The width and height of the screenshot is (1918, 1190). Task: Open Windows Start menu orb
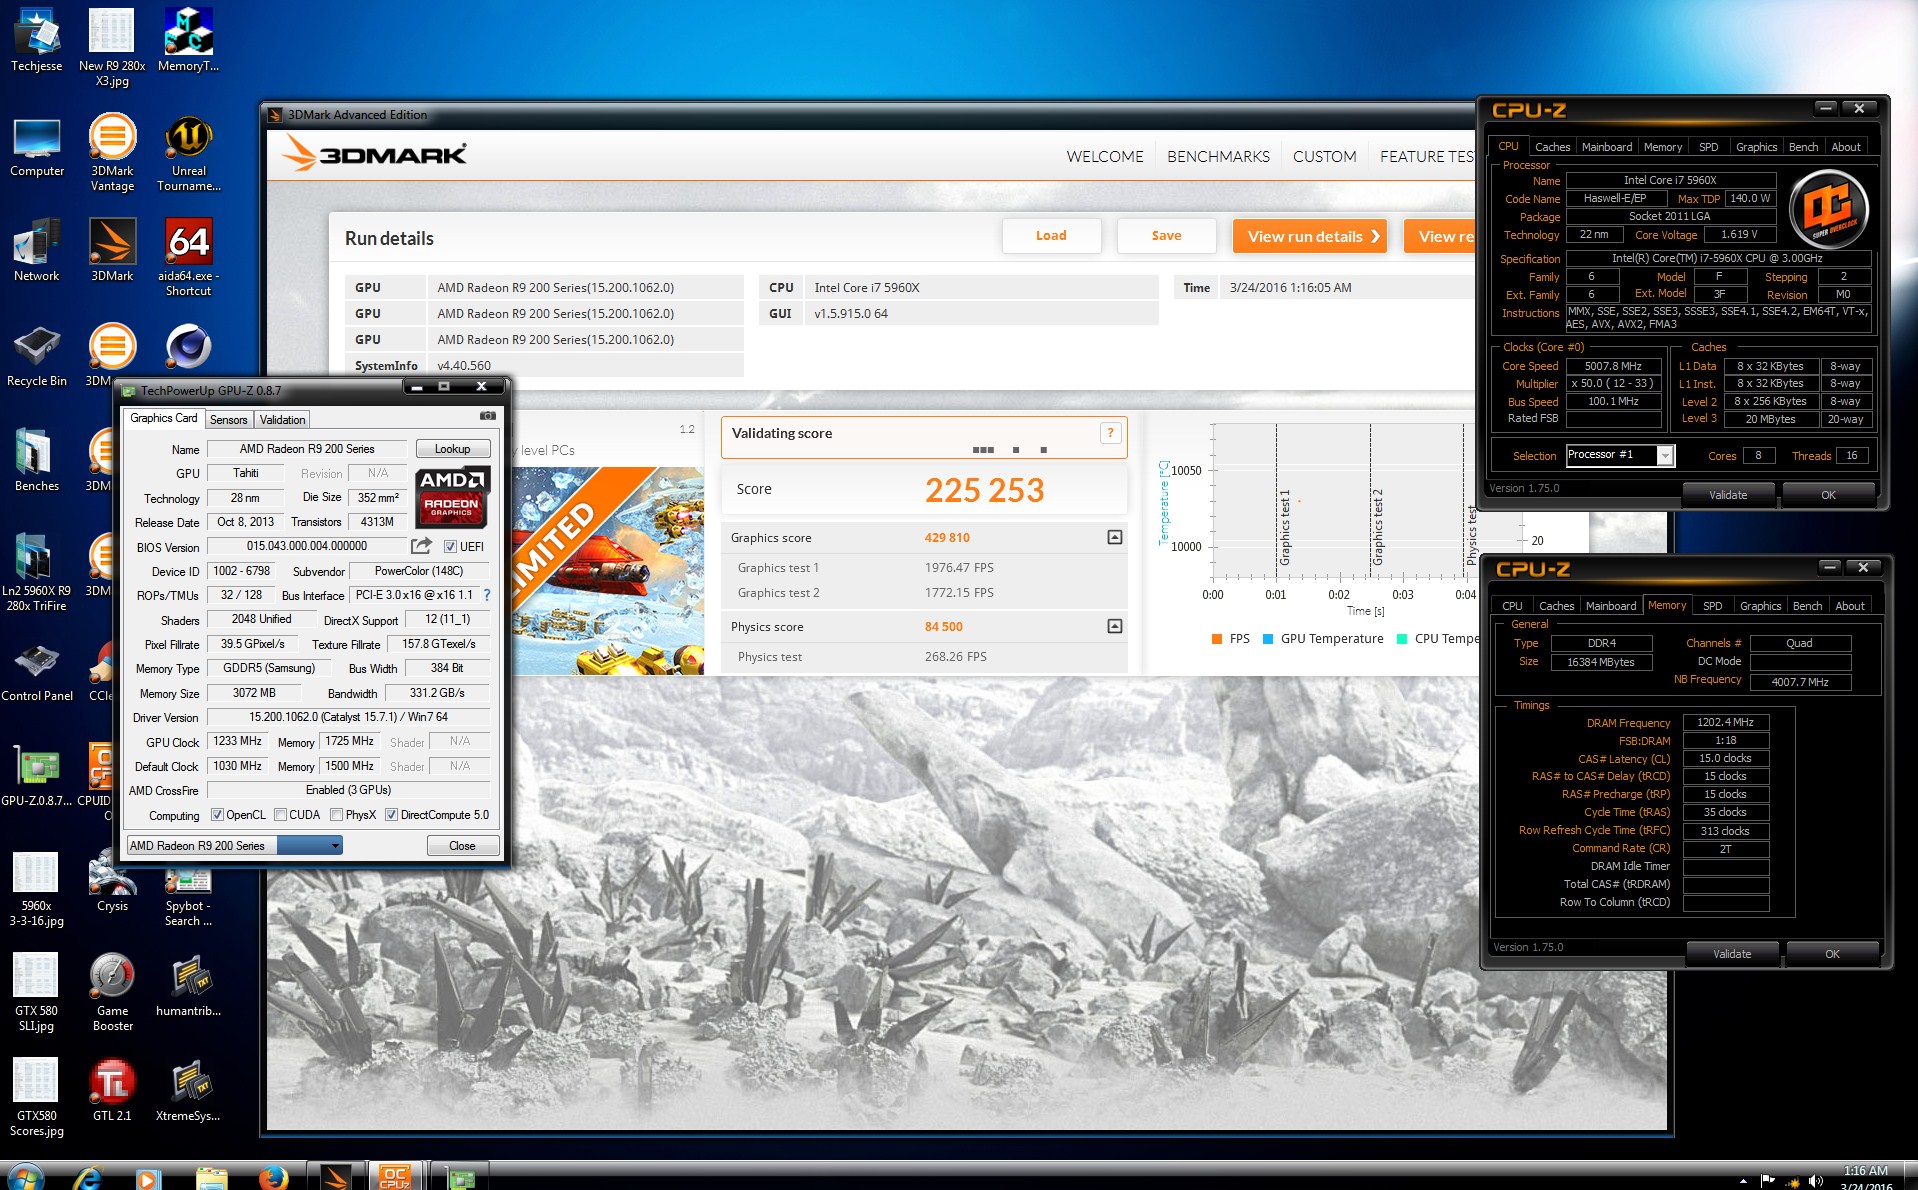pyautogui.click(x=26, y=1177)
